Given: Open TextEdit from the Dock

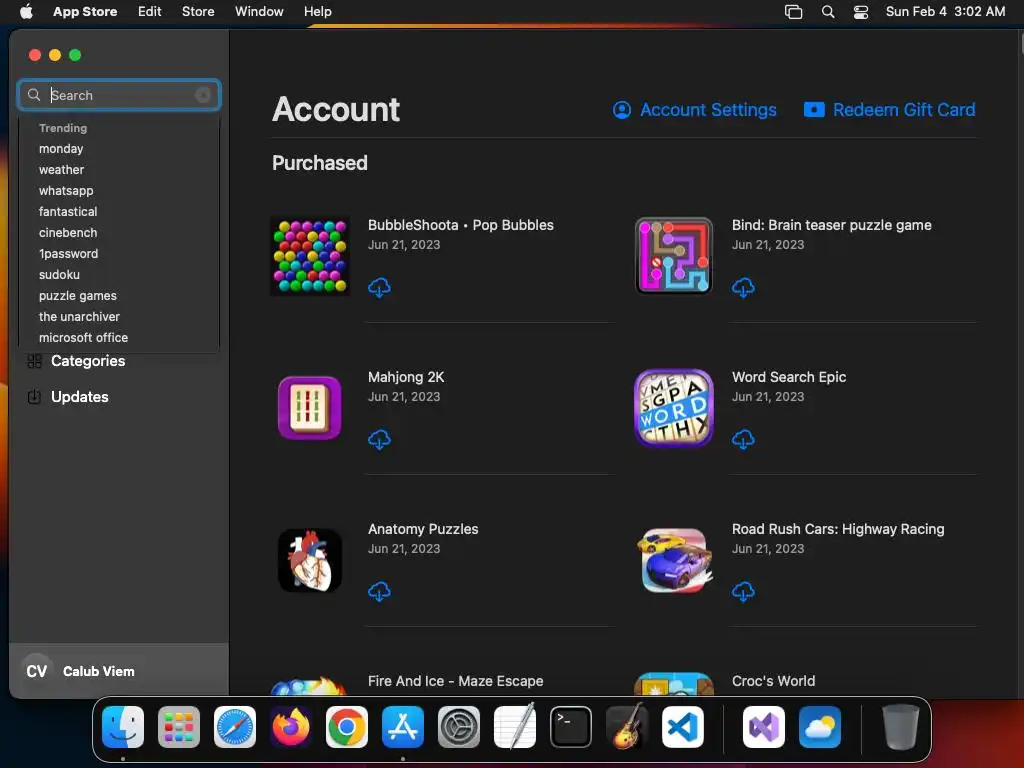Looking at the screenshot, I should click(x=515, y=726).
